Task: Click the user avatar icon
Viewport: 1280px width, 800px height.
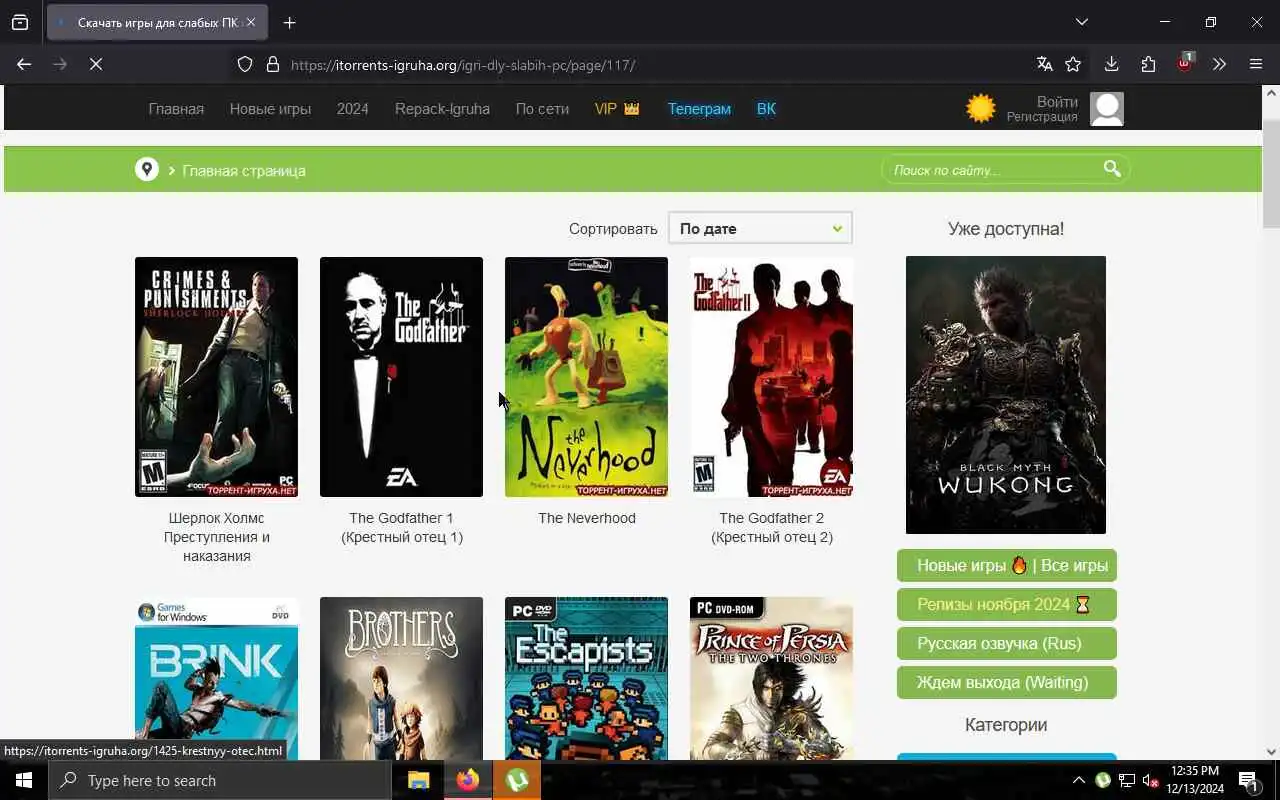Action: click(1107, 108)
